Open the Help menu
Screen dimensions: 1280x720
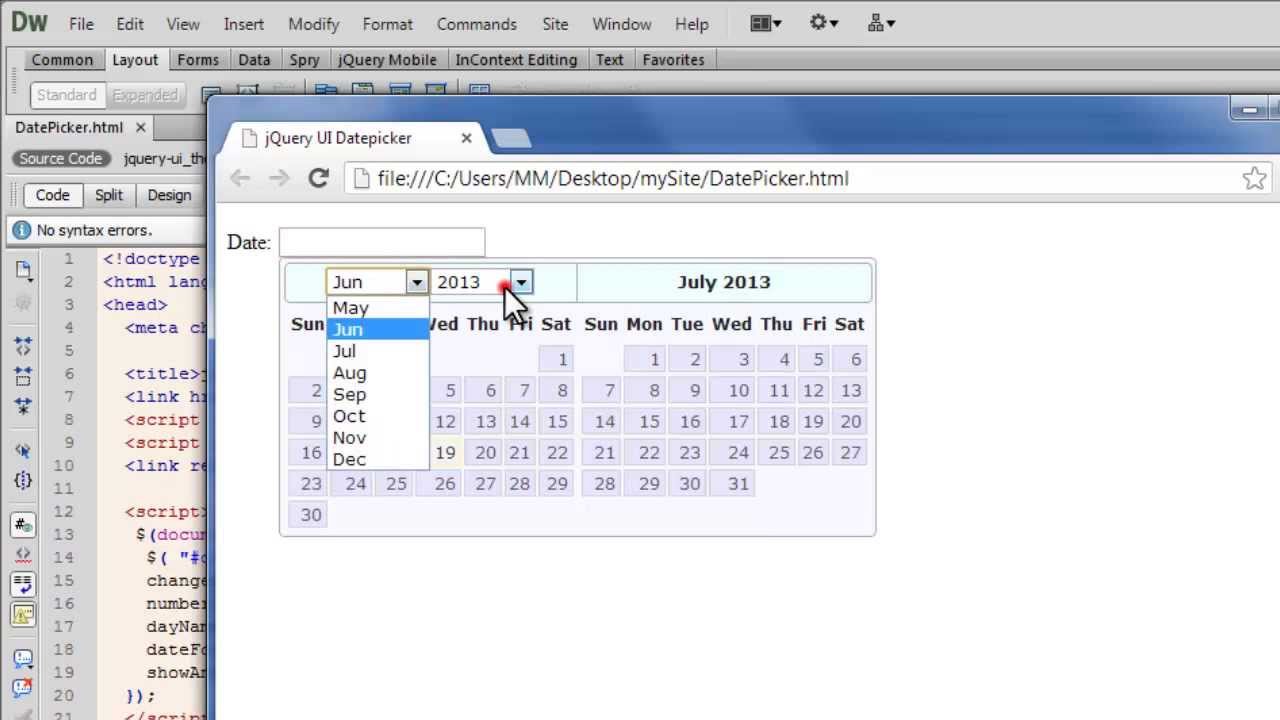(692, 23)
